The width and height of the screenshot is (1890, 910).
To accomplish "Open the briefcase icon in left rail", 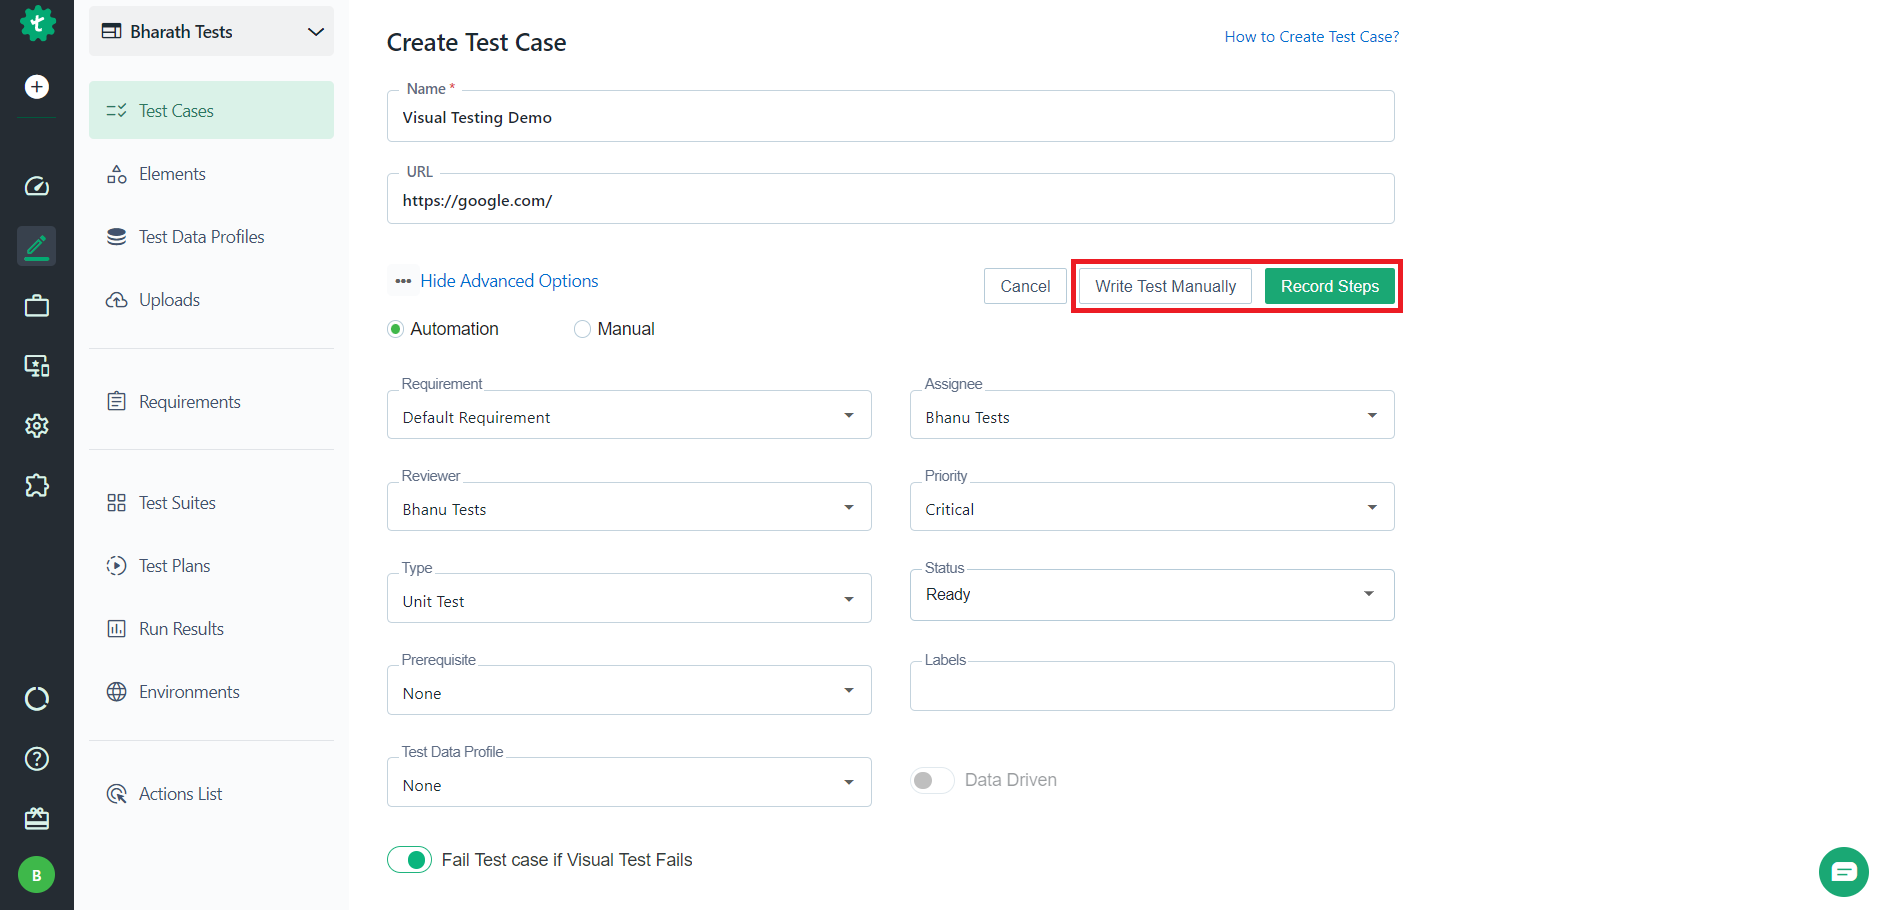I will tap(37, 306).
